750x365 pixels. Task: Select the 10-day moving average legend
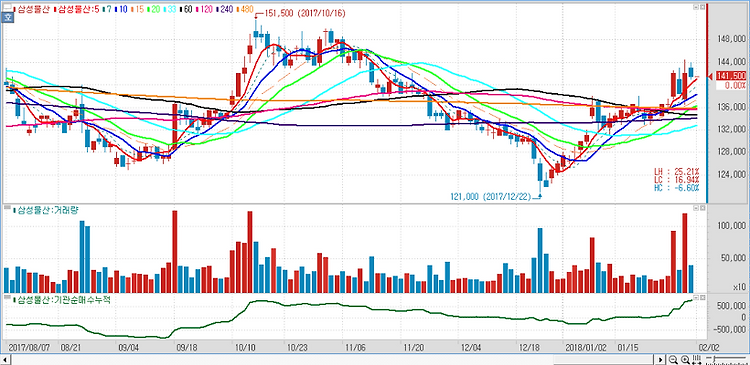click(x=120, y=9)
